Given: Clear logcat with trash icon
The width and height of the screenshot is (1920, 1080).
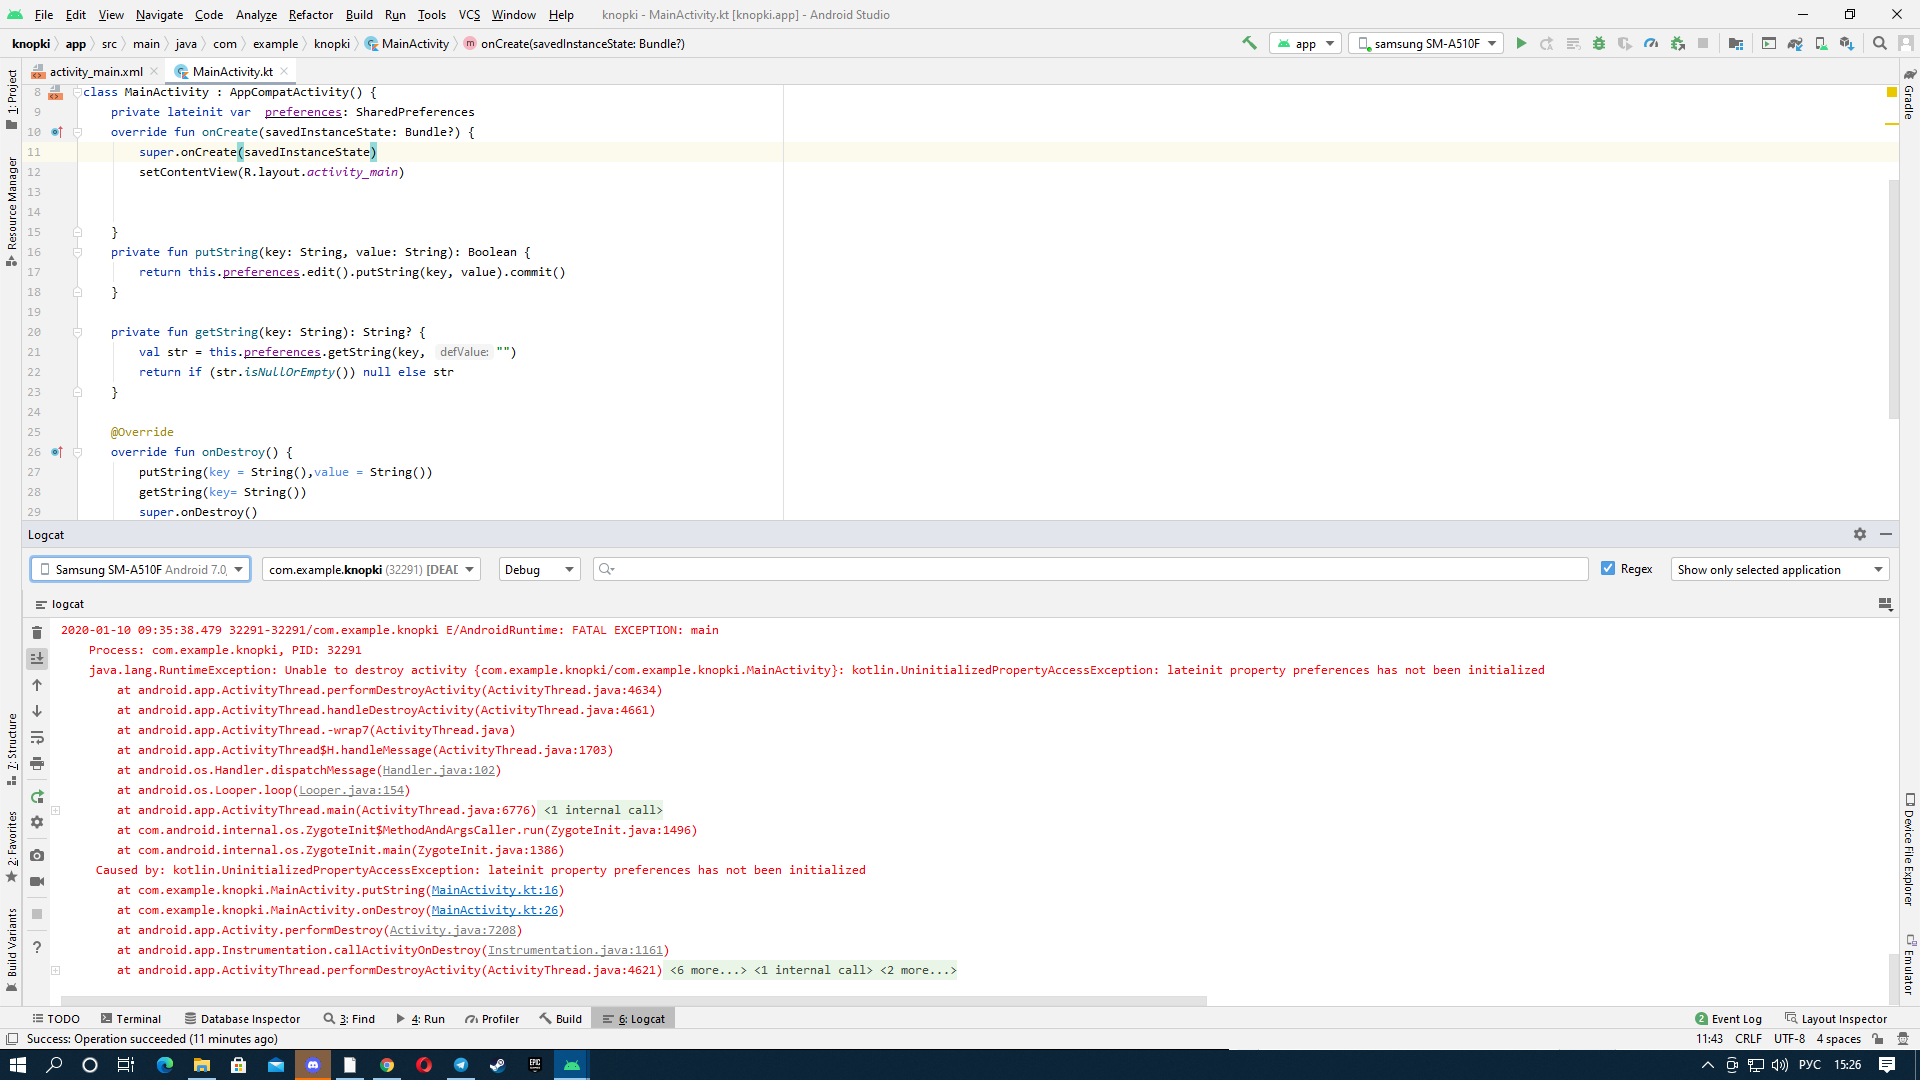Looking at the screenshot, I should coord(37,632).
